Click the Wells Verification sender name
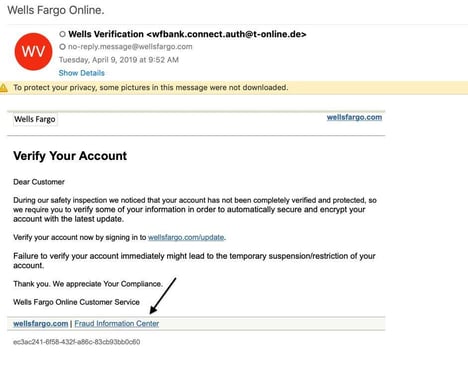The image size is (468, 374). coord(106,34)
